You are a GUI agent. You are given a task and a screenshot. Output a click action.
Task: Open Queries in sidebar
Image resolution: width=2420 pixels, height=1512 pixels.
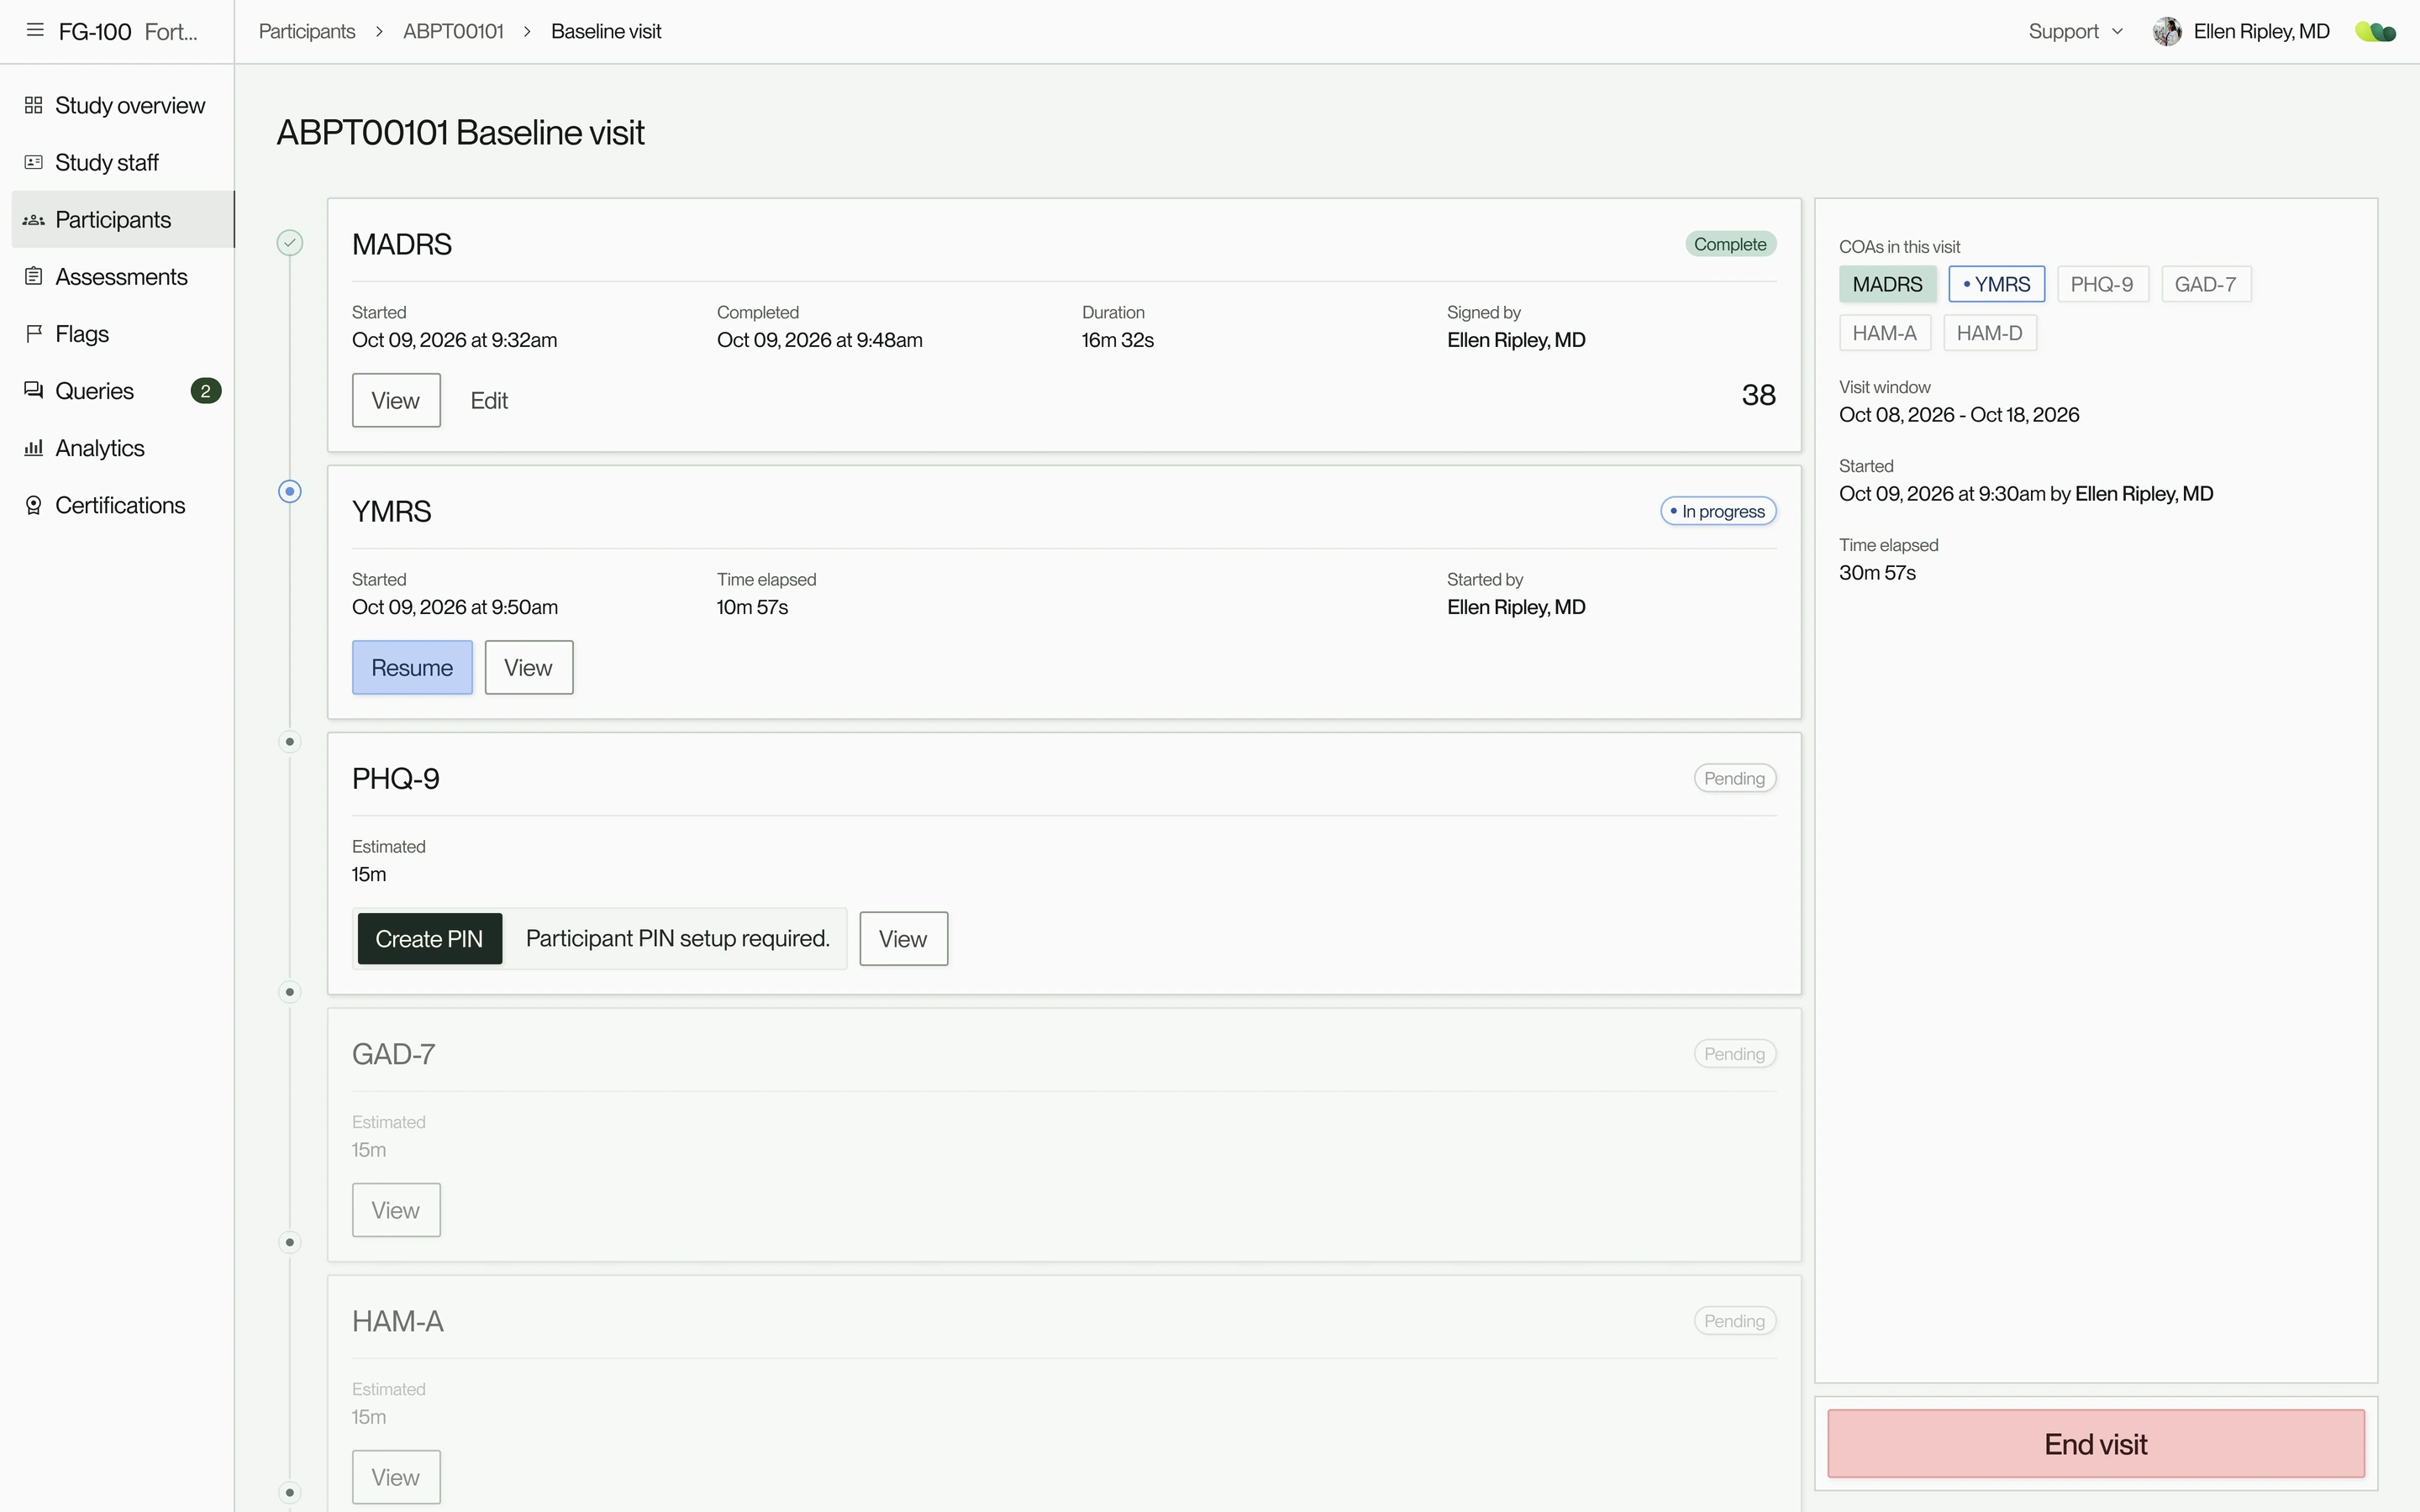pos(123,390)
